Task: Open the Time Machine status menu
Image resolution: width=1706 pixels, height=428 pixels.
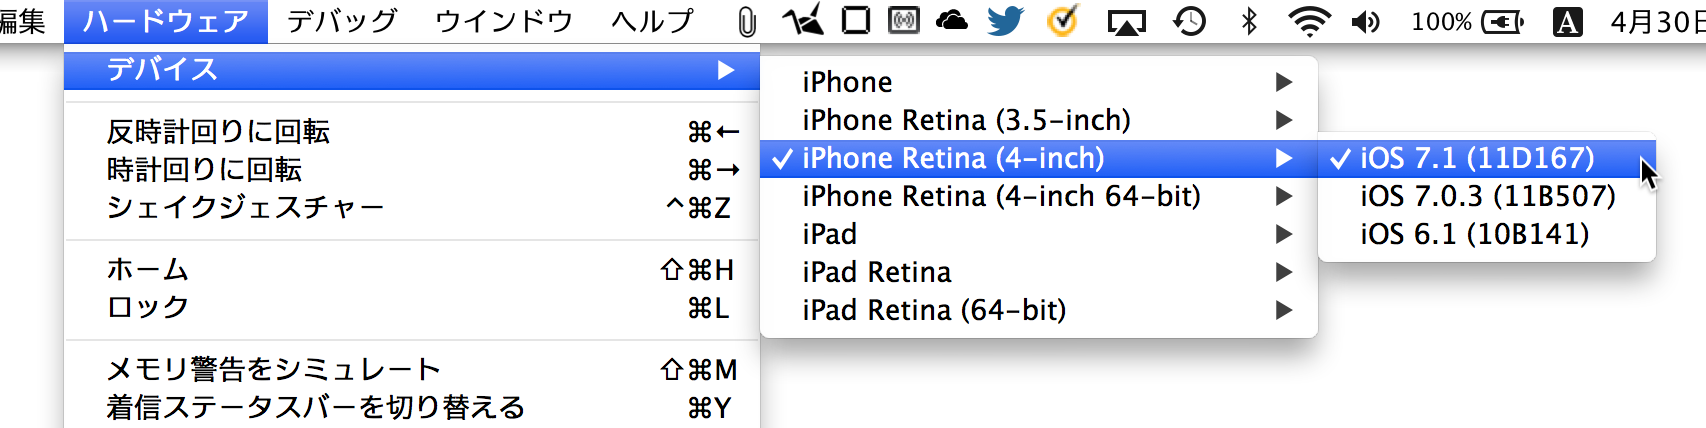Action: click(1189, 21)
